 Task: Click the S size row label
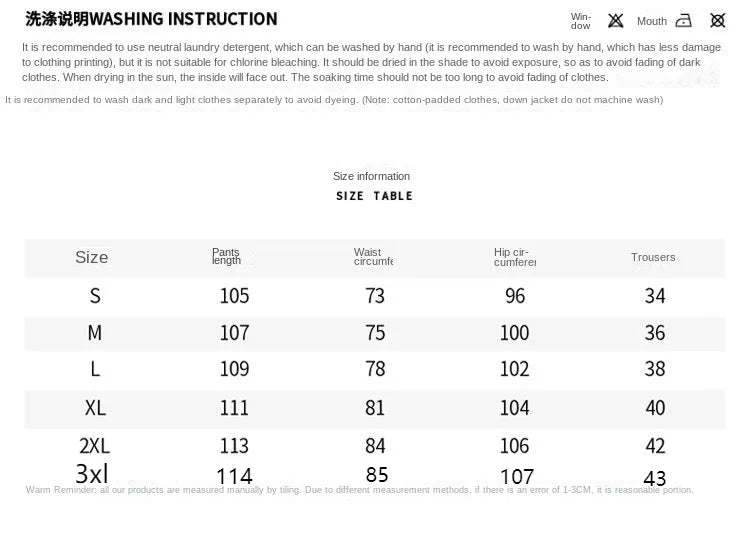[95, 295]
